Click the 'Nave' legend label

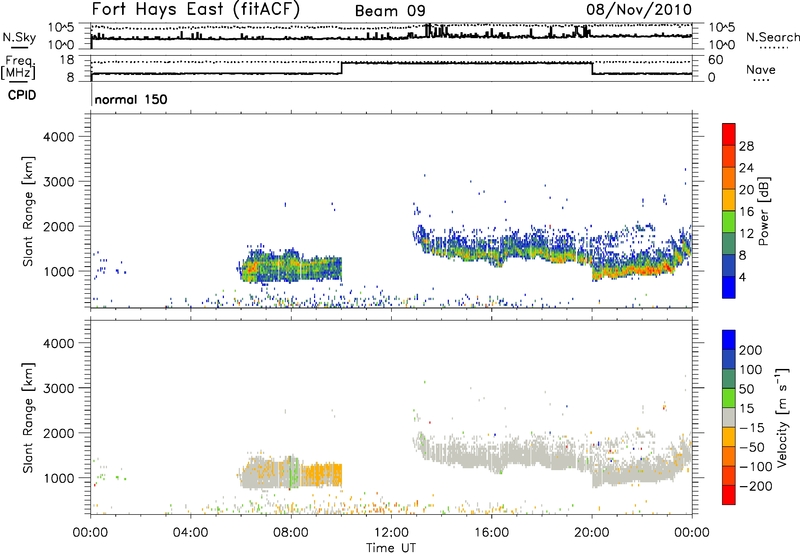coord(761,70)
